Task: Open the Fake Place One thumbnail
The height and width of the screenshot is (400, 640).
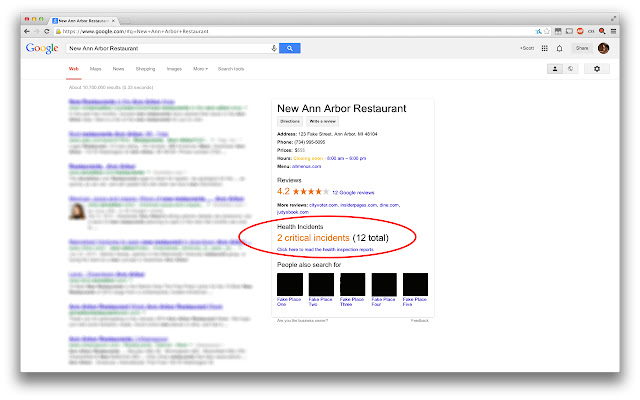Action: (290, 284)
